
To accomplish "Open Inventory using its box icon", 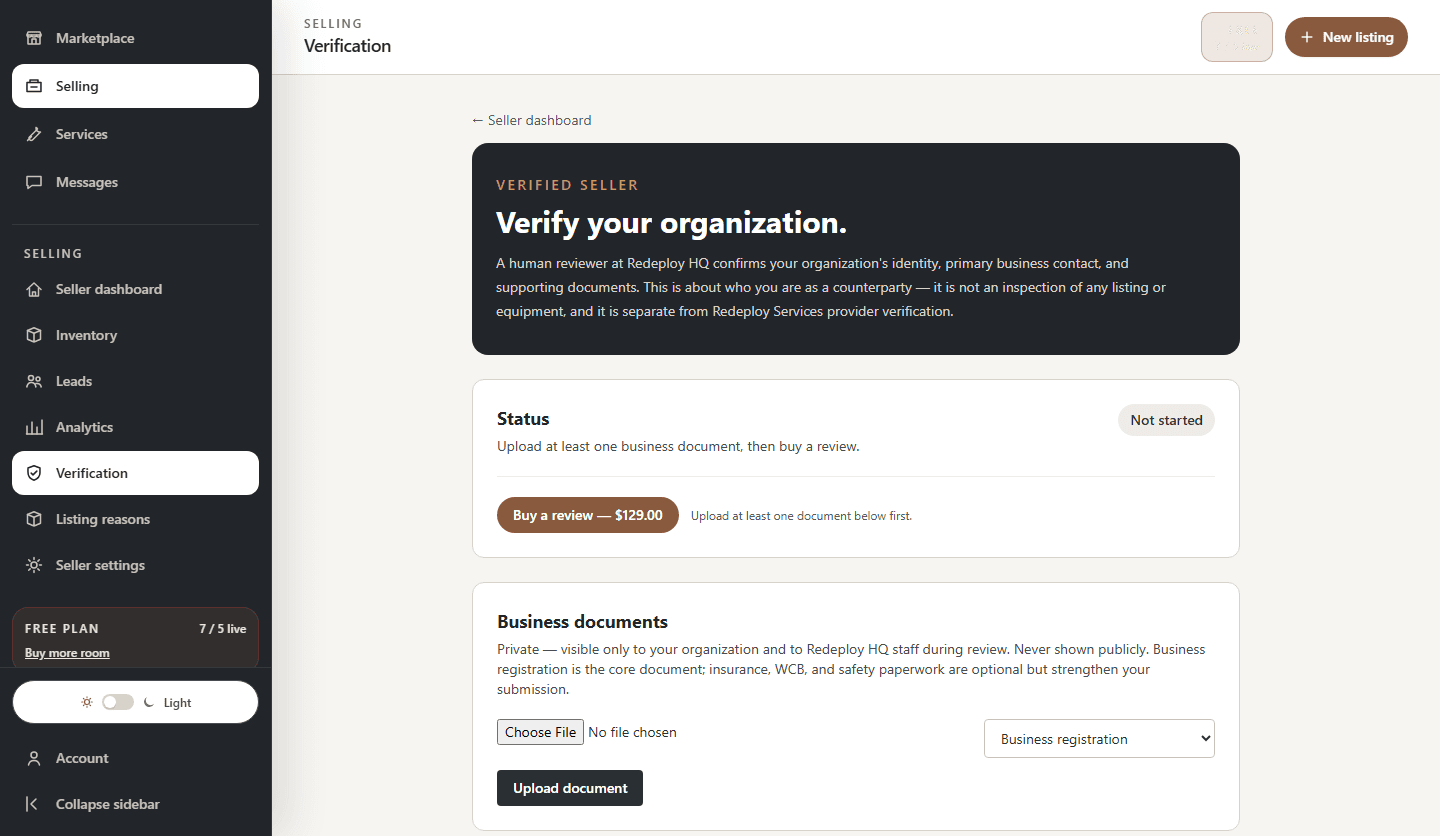I will point(34,335).
